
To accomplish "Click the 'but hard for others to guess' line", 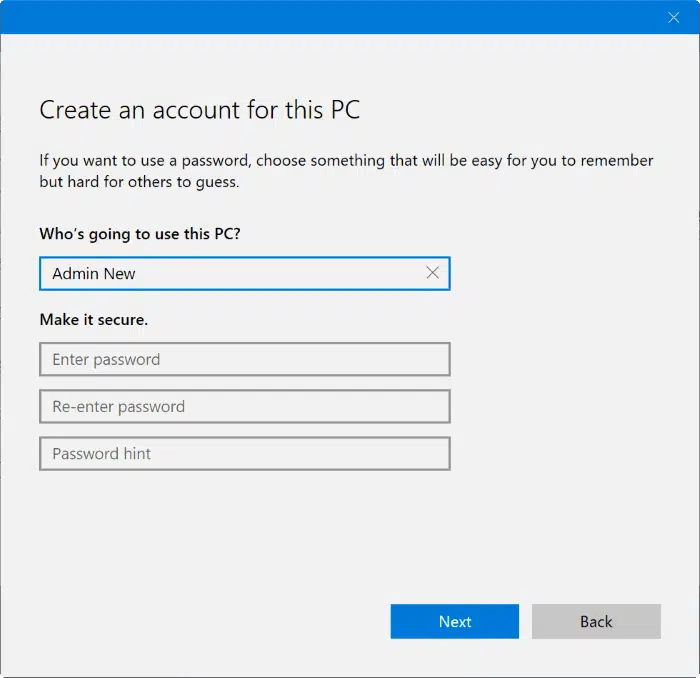I will (x=139, y=183).
